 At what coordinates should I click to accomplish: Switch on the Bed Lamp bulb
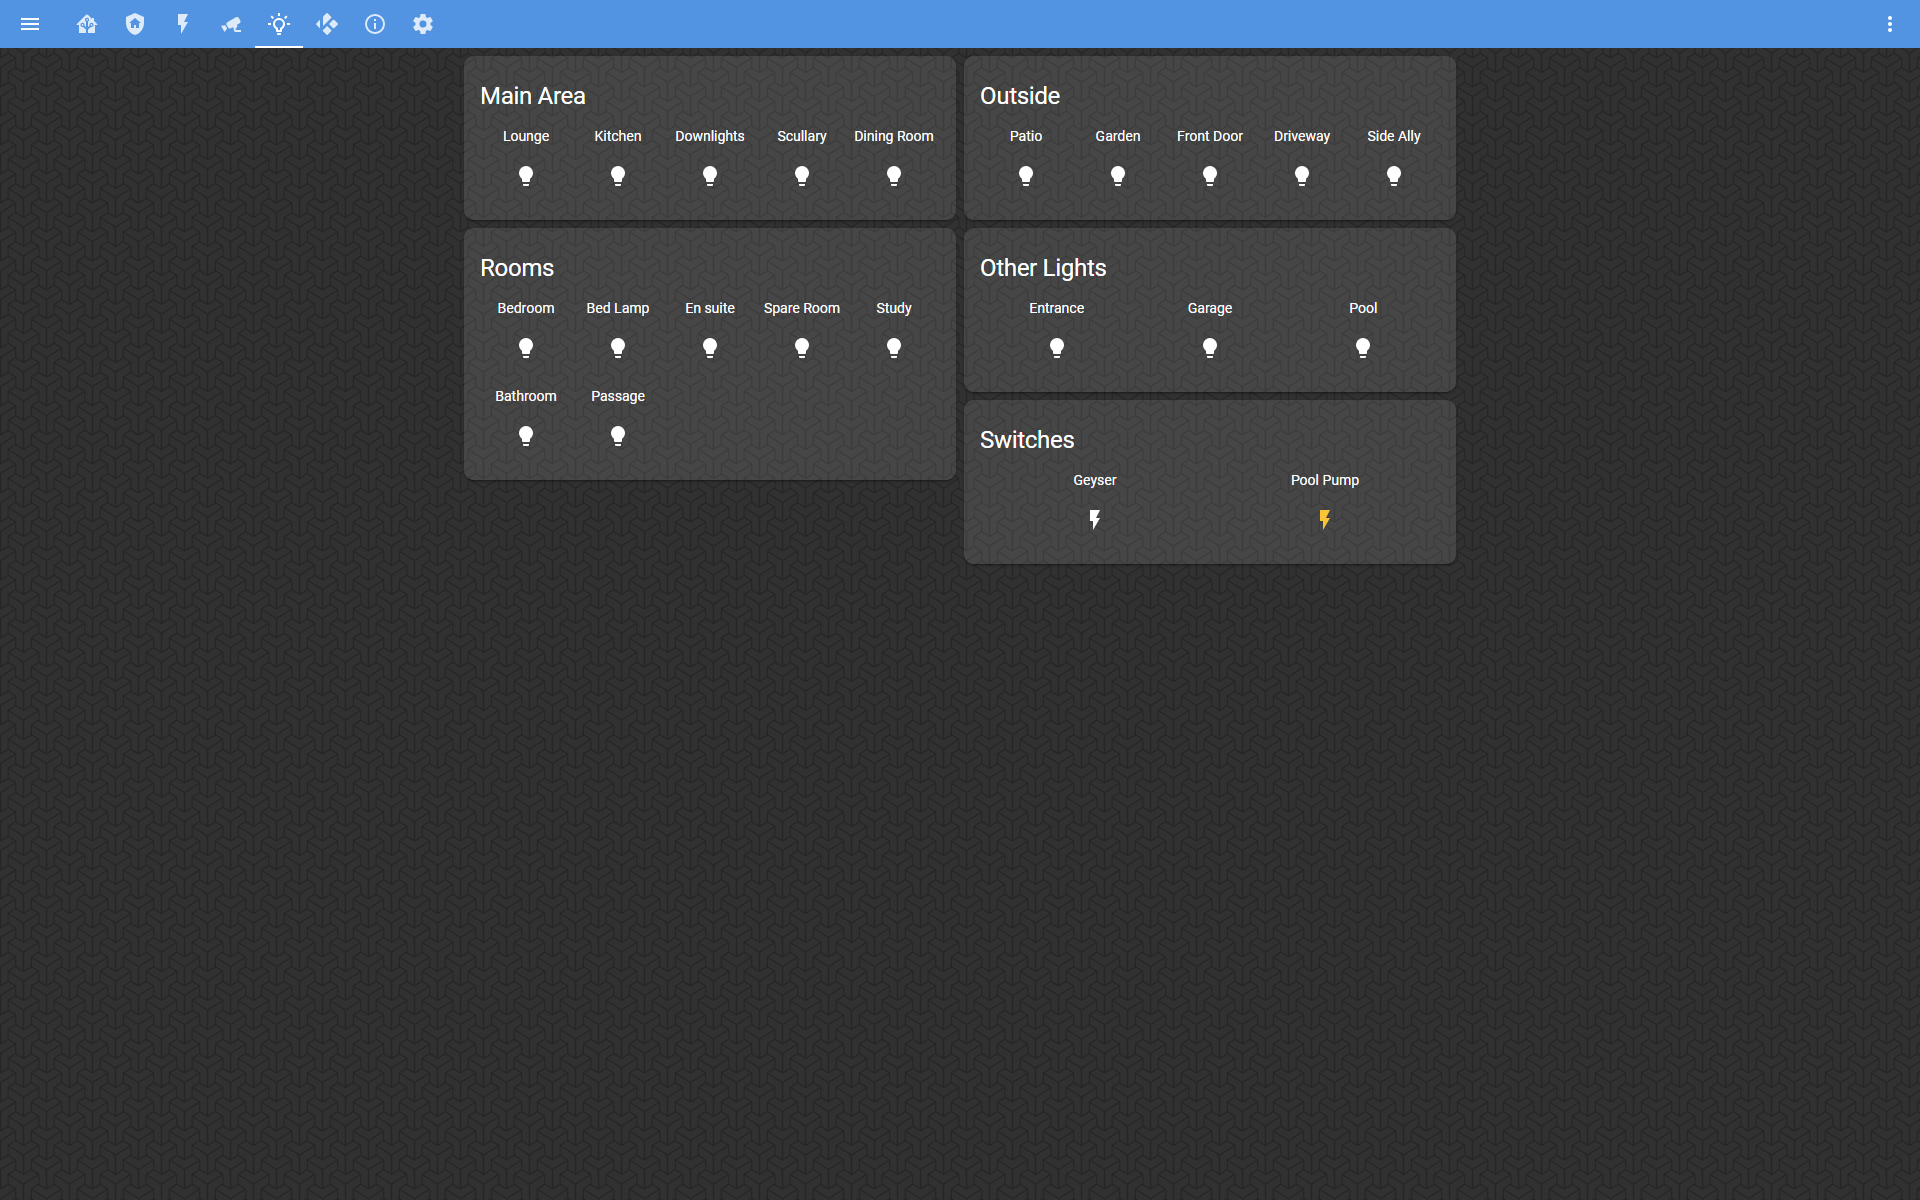click(618, 348)
